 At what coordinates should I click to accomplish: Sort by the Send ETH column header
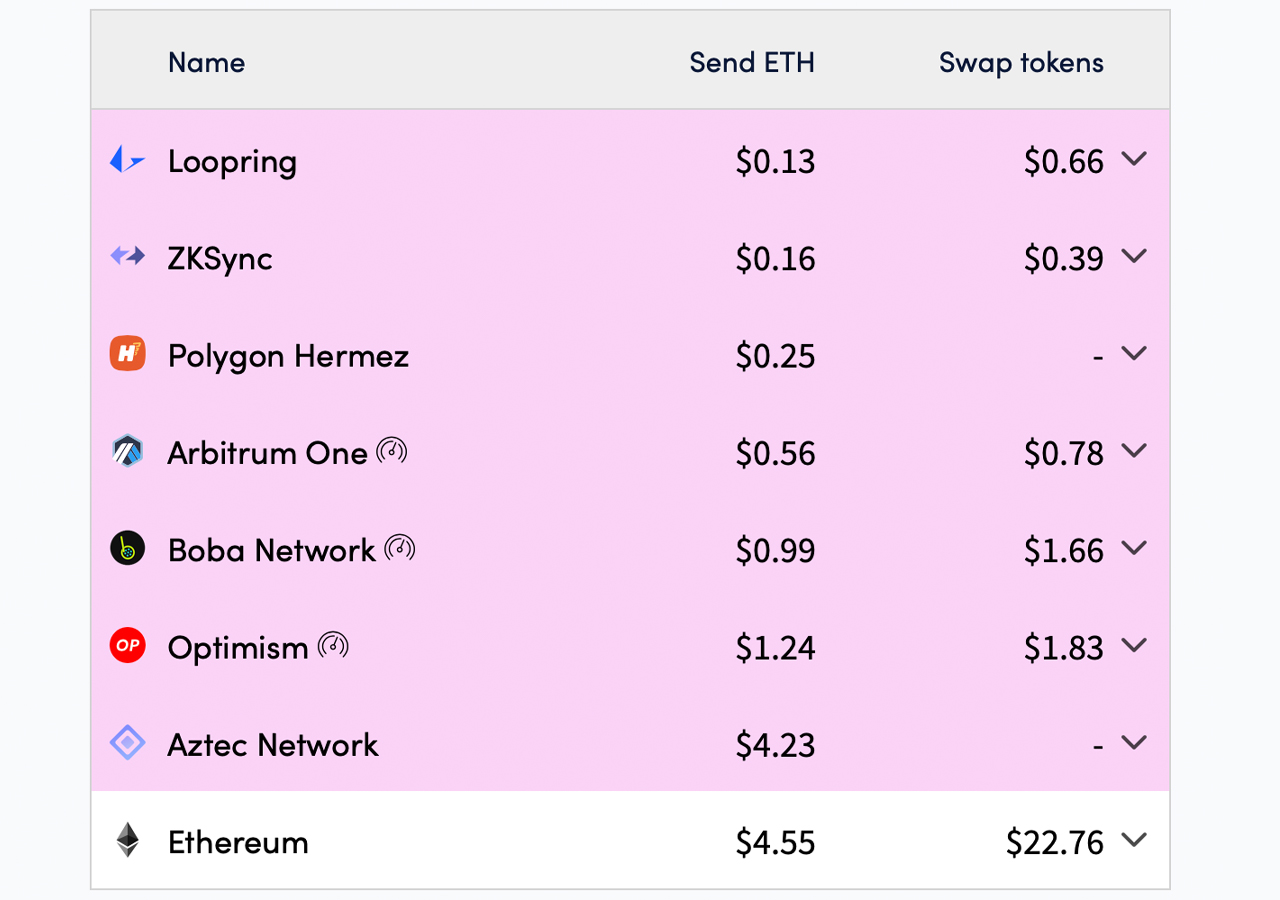(752, 62)
